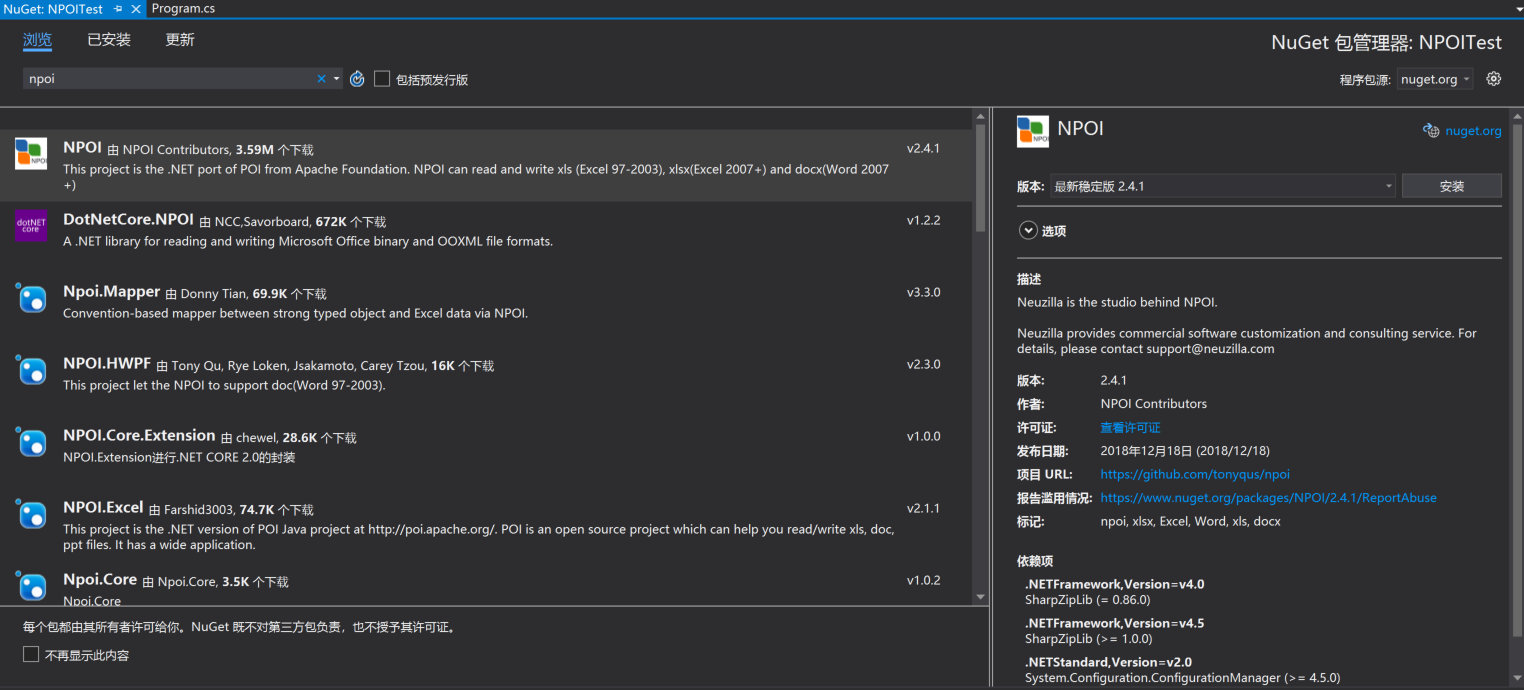The width and height of the screenshot is (1524, 690).
Task: Click the SharpZipLib (>= 1.0.0) dependency
Action: [1089, 639]
